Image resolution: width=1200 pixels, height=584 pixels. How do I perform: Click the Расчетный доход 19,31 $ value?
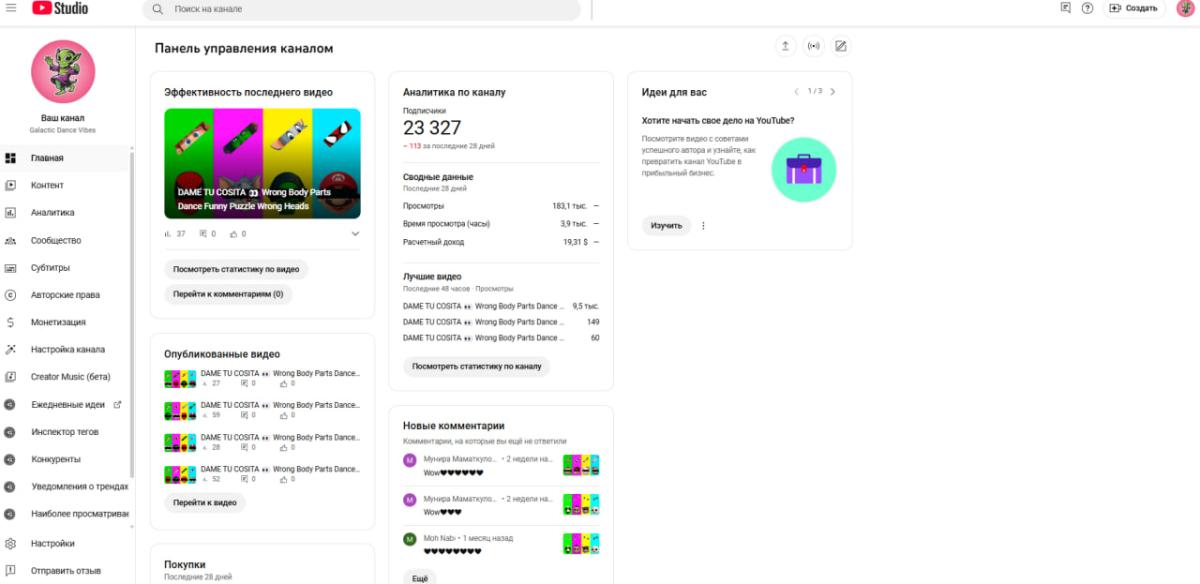coord(575,242)
